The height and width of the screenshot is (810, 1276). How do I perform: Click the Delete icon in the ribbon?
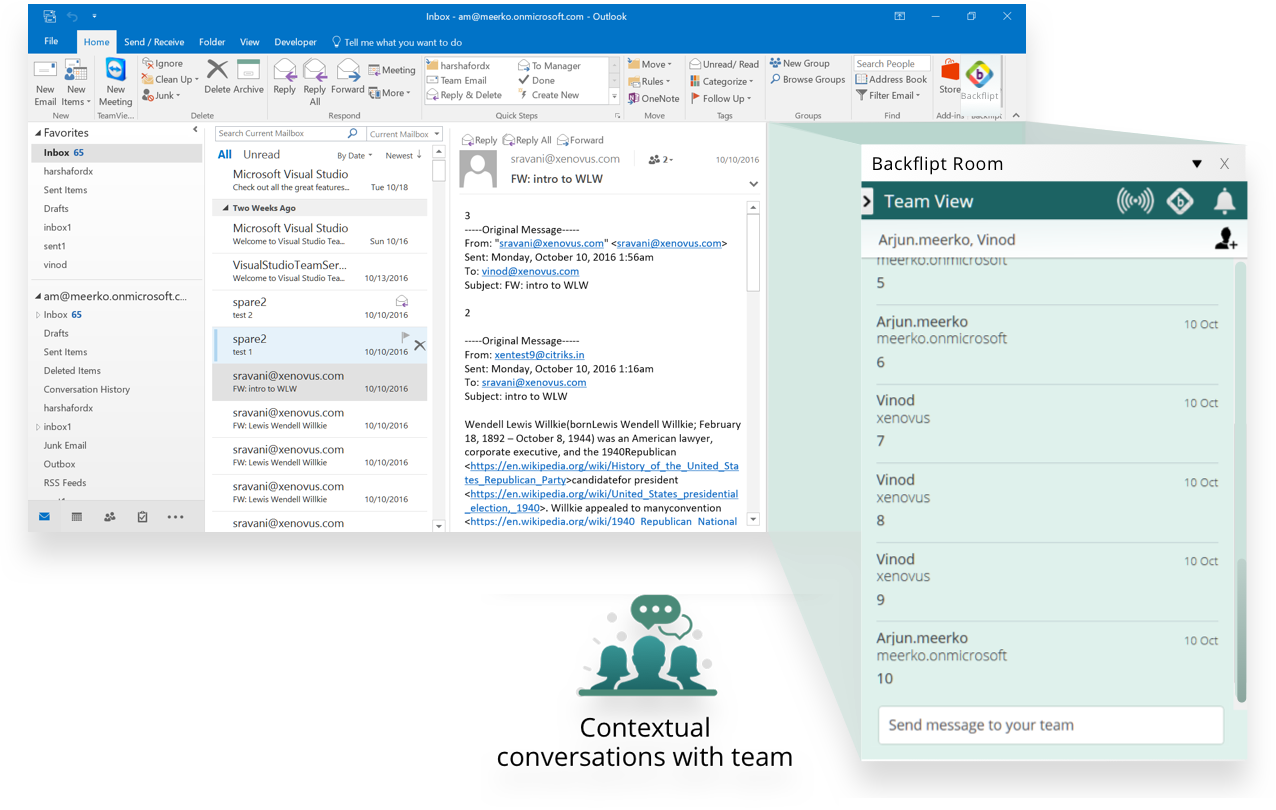pyautogui.click(x=217, y=77)
